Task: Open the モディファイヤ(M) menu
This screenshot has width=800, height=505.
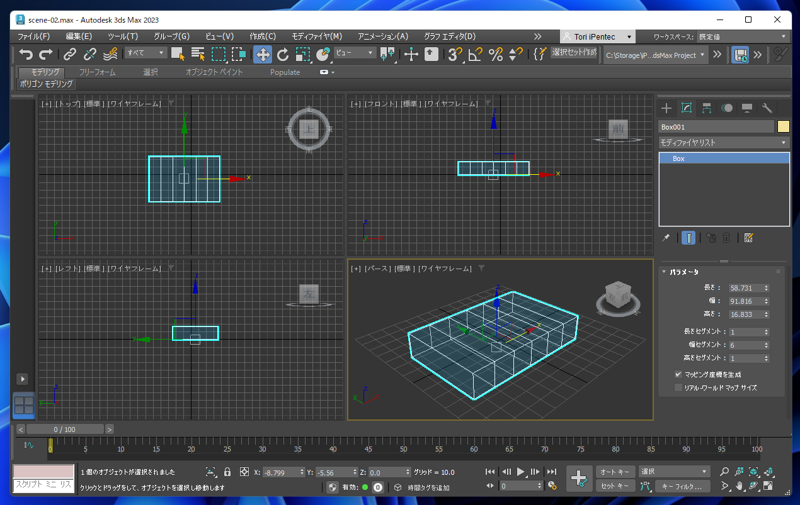Action: 317,37
